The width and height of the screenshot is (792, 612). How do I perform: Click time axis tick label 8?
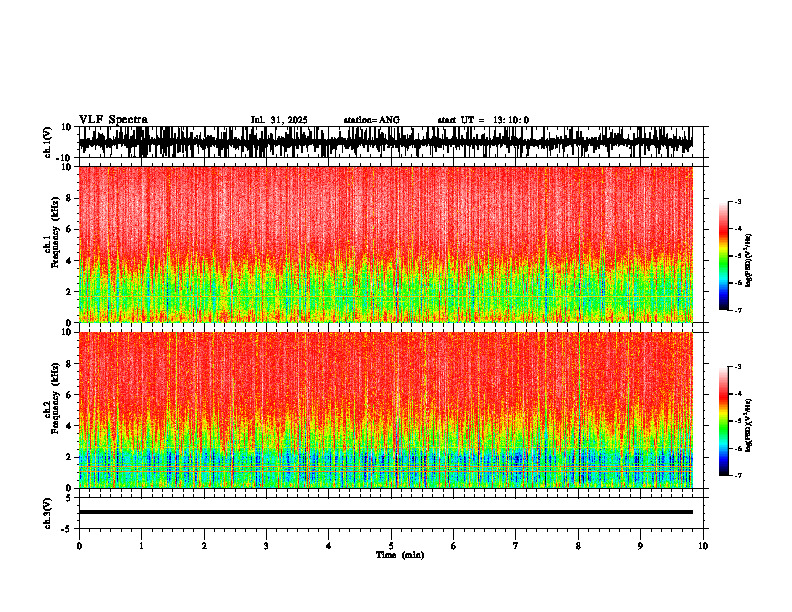578,546
